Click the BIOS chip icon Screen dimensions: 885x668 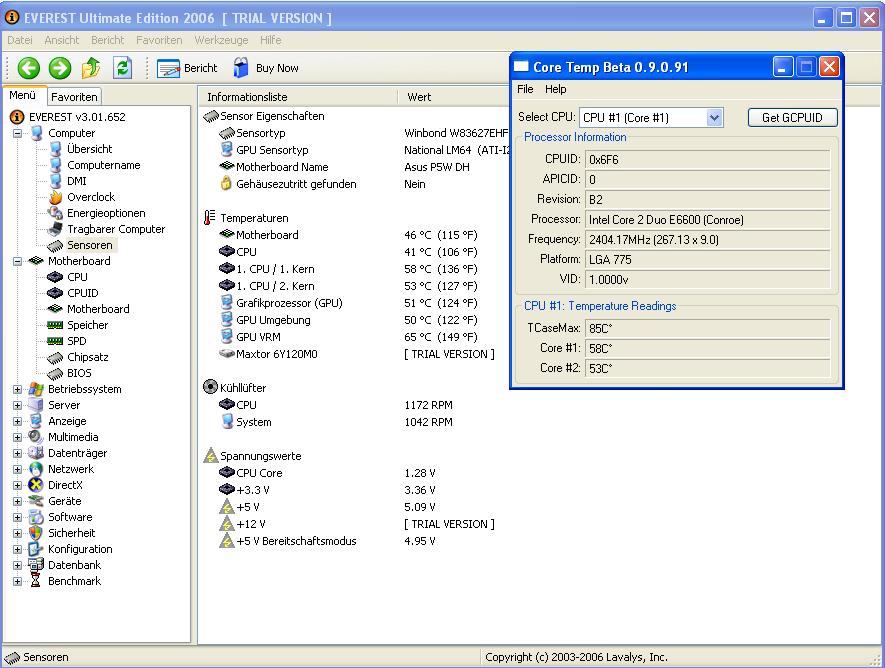click(55, 373)
